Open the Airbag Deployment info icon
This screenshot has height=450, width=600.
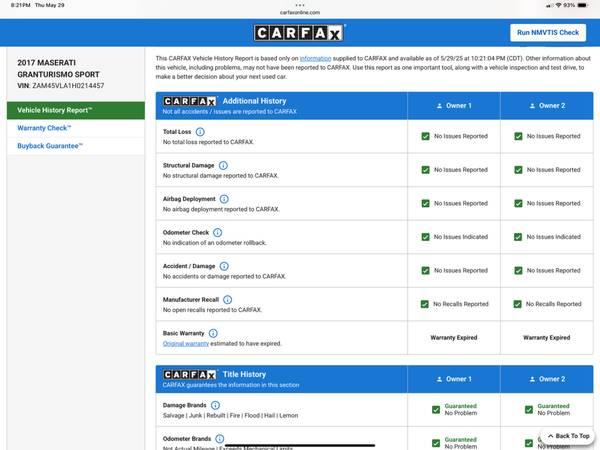224,199
